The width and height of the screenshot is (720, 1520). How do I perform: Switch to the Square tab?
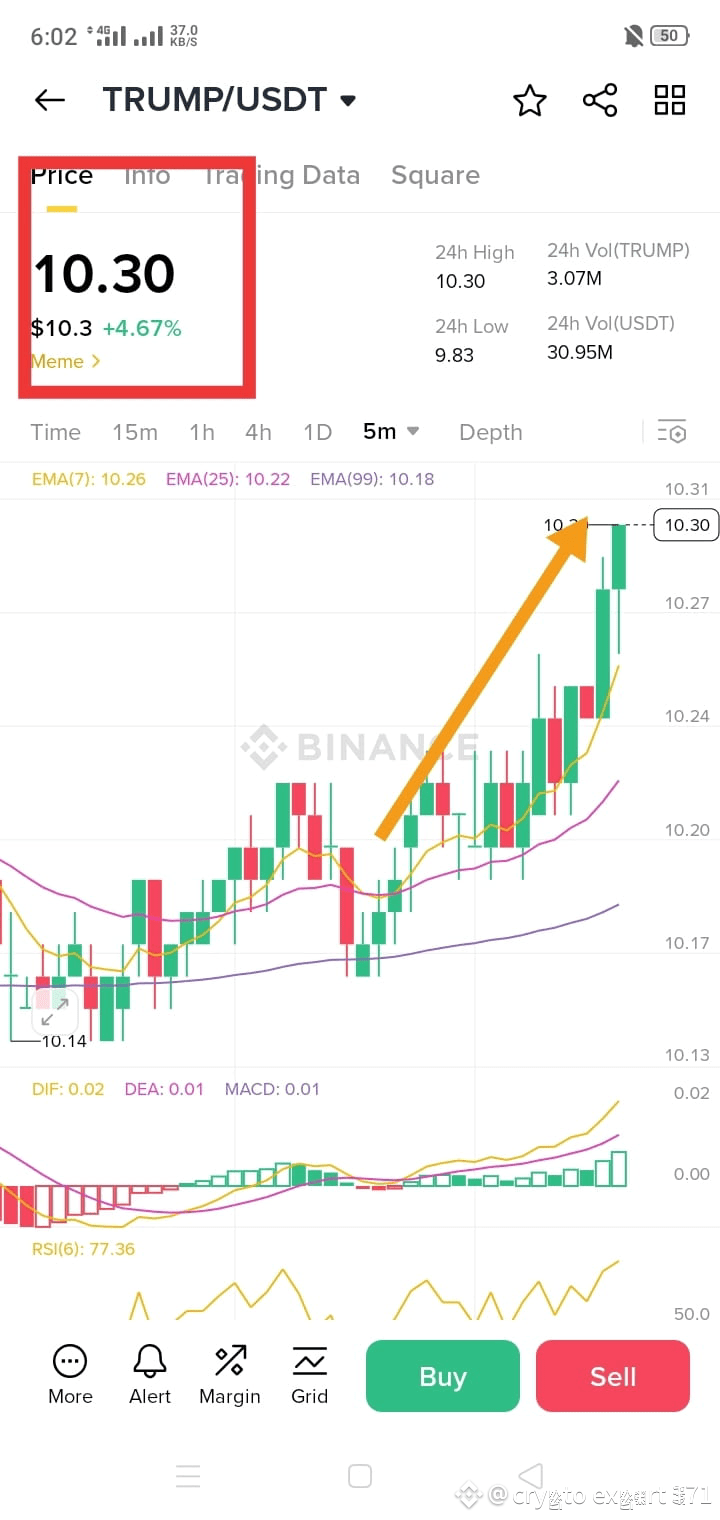coord(435,175)
